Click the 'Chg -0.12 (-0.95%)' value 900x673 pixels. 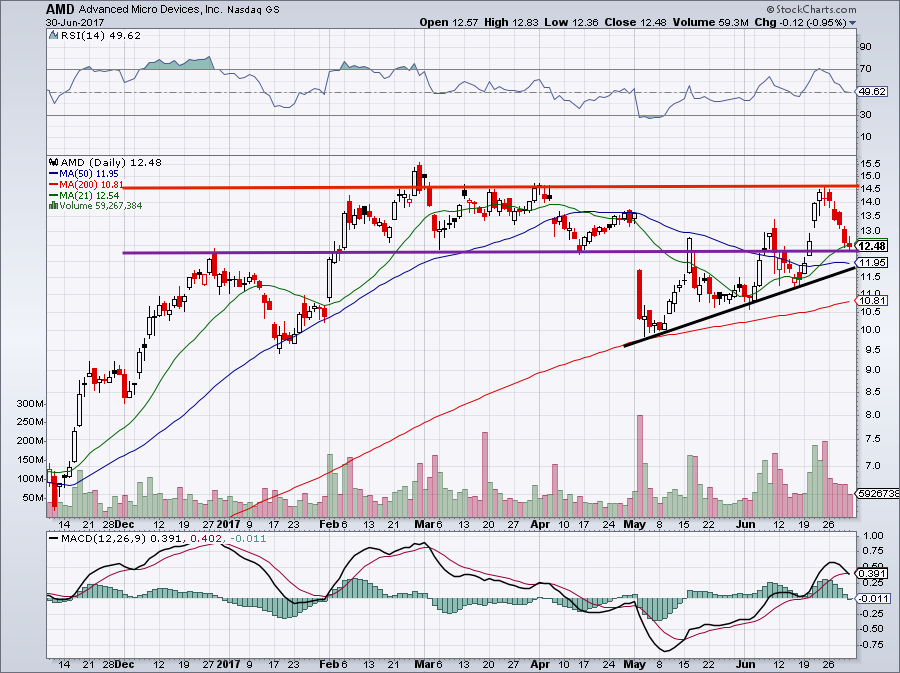800,22
